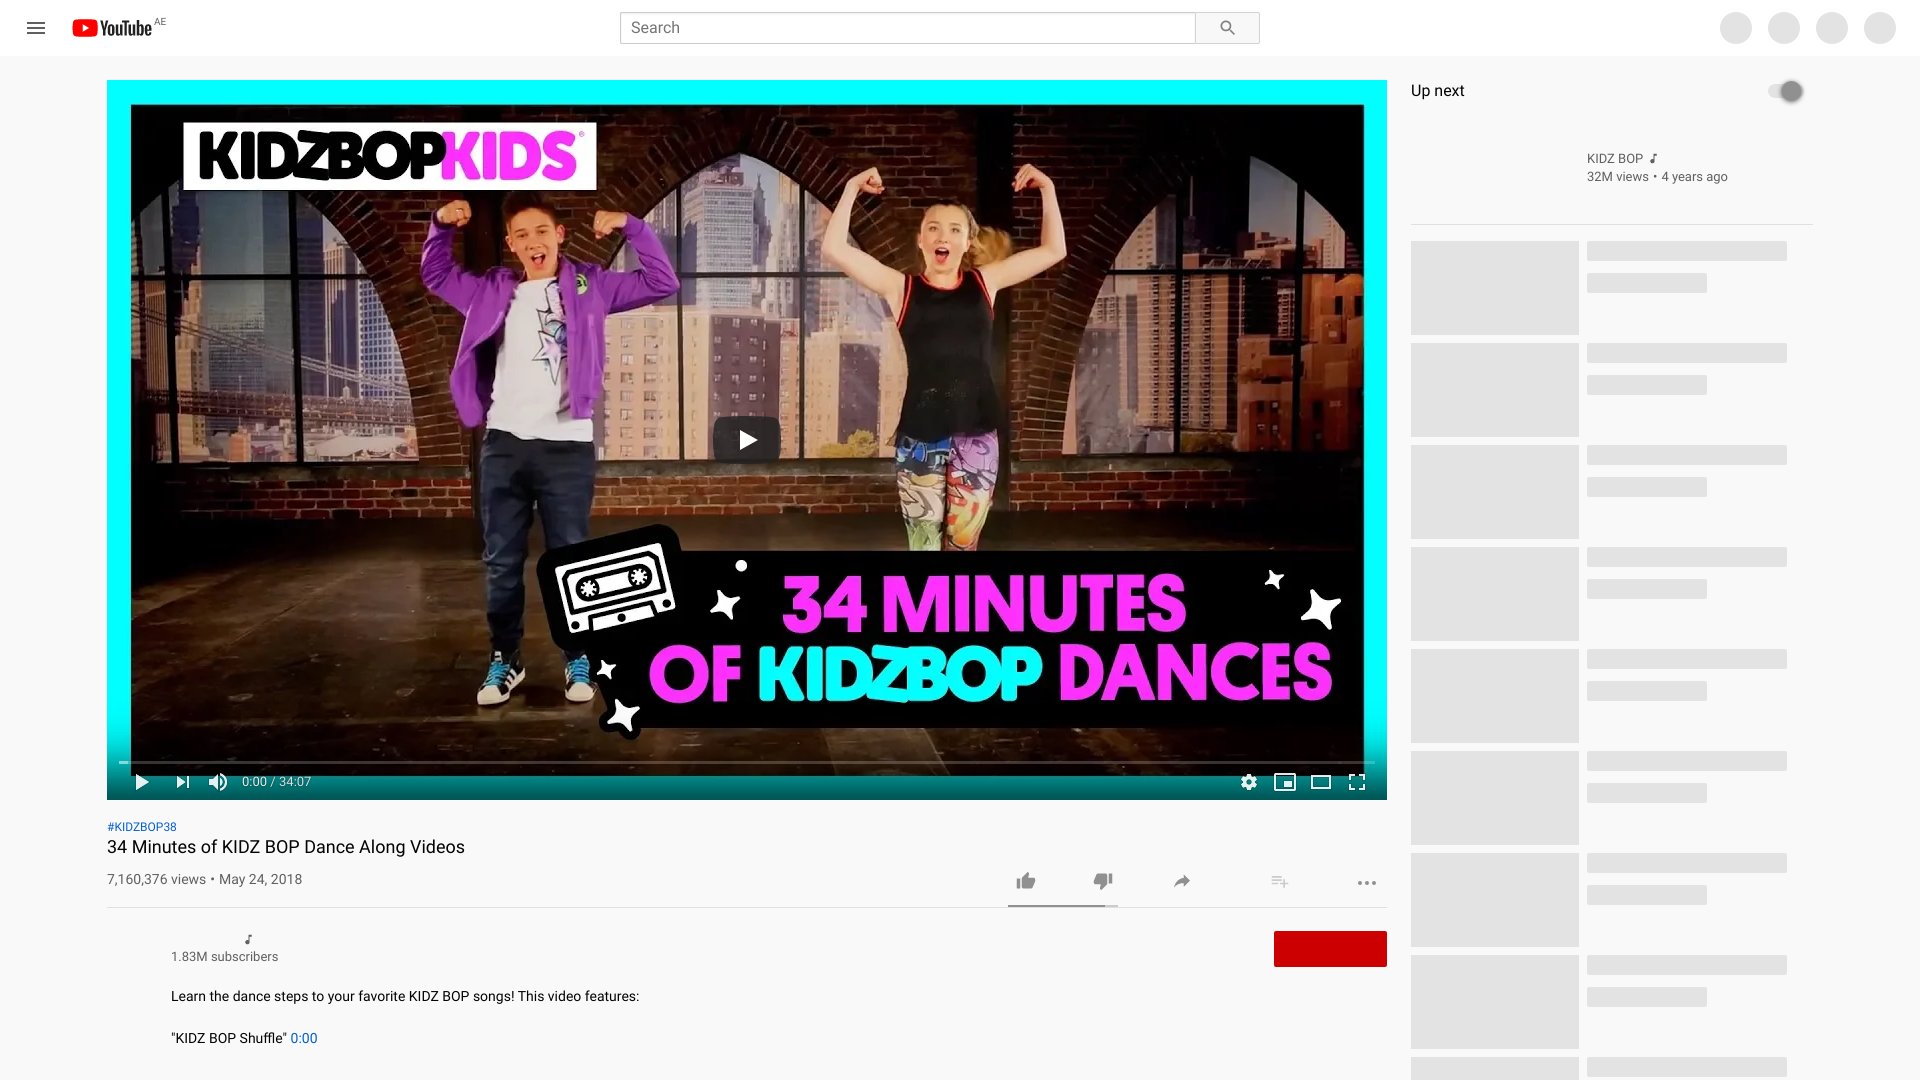
Task: Click into the Search input field
Action: pos(907,28)
